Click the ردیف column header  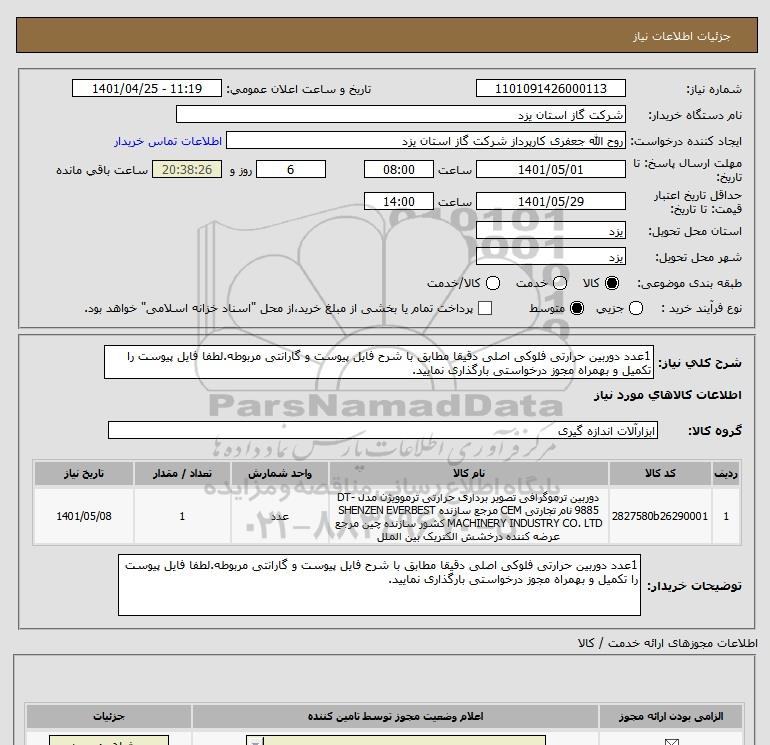tap(726, 473)
